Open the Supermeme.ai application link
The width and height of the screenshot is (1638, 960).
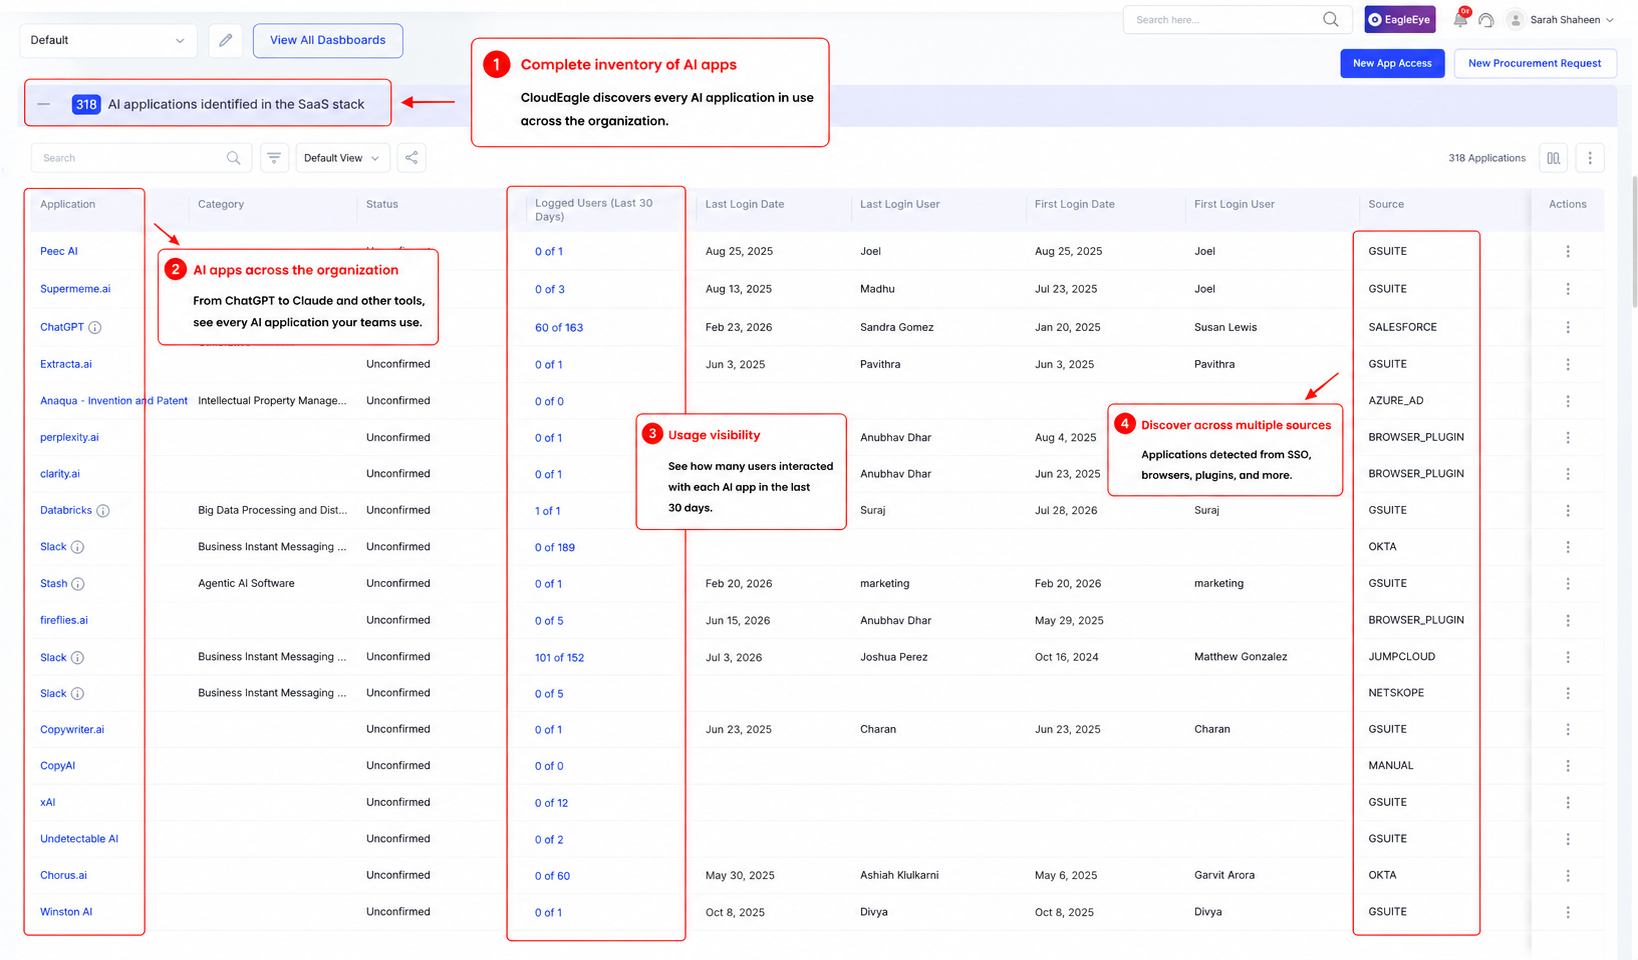[75, 289]
